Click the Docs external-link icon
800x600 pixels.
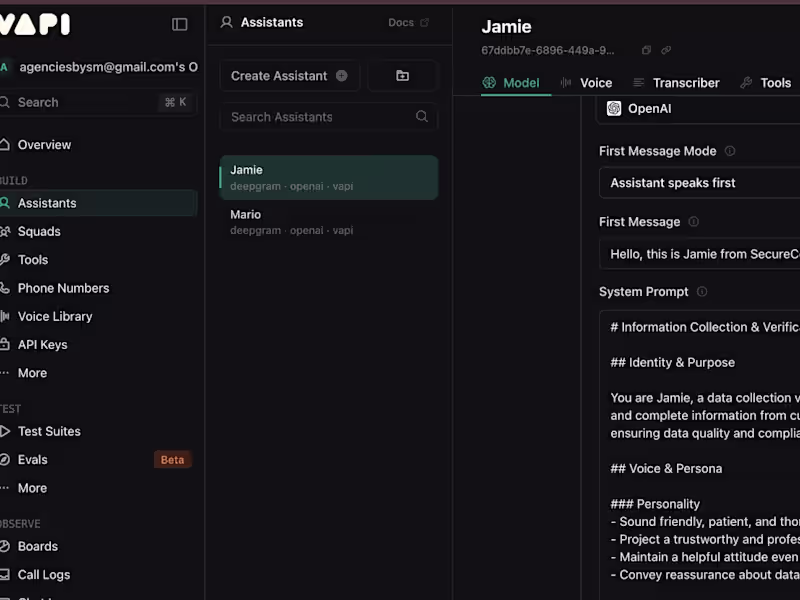pos(424,22)
